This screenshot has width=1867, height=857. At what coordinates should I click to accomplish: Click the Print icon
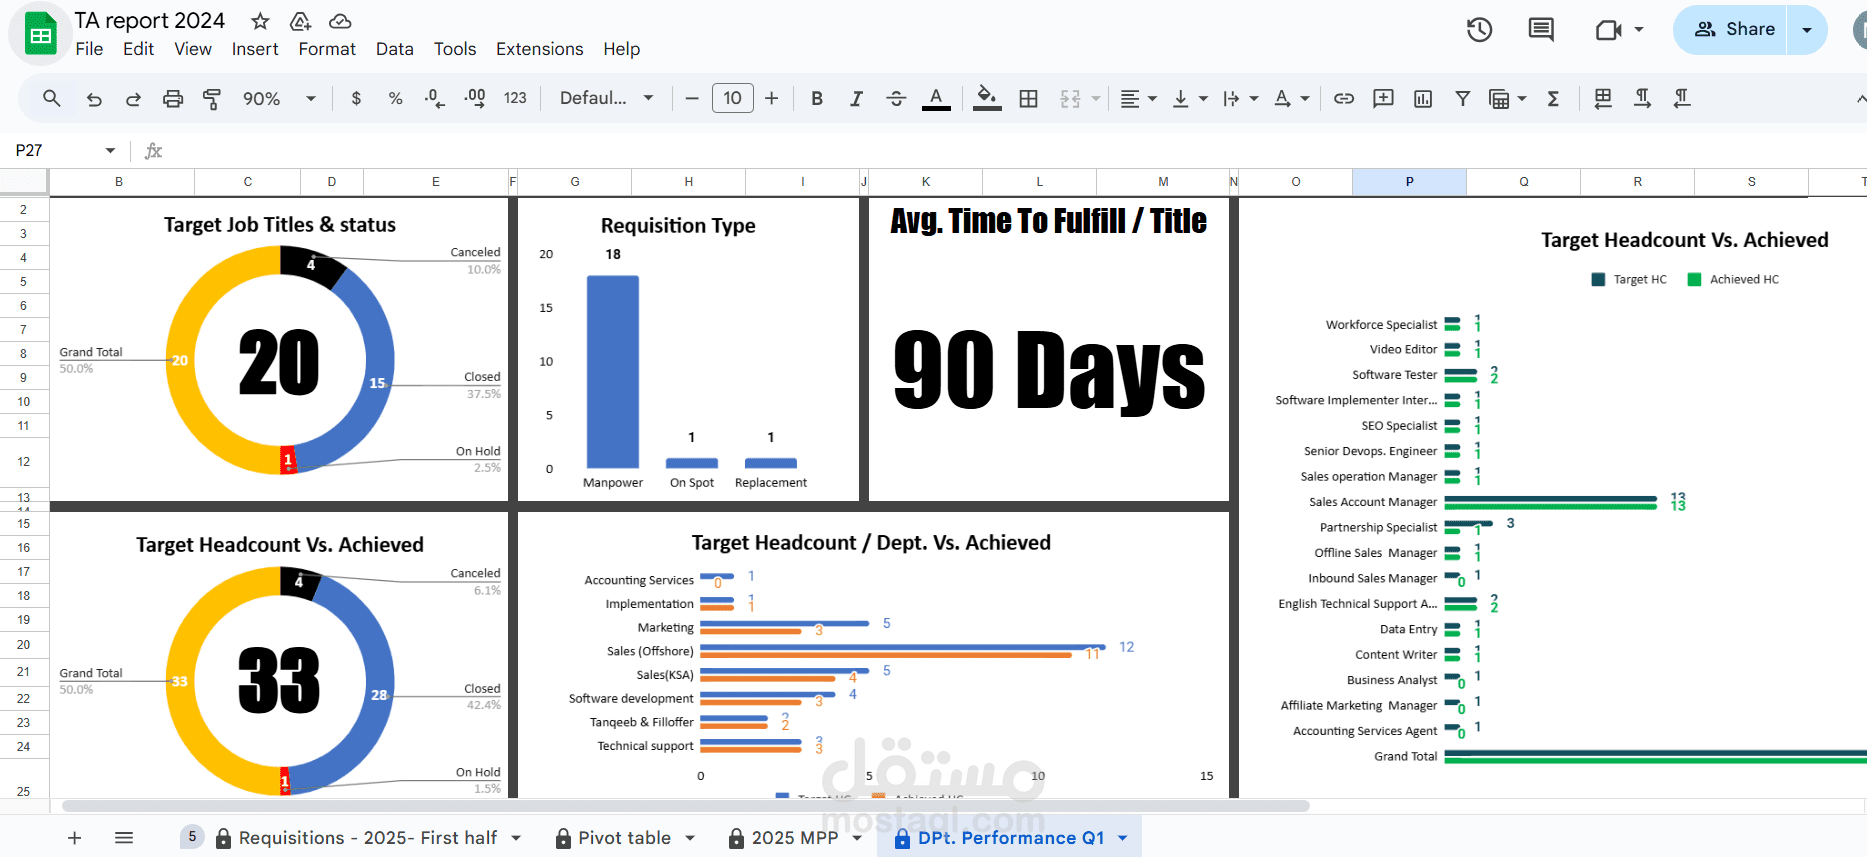pos(173,98)
